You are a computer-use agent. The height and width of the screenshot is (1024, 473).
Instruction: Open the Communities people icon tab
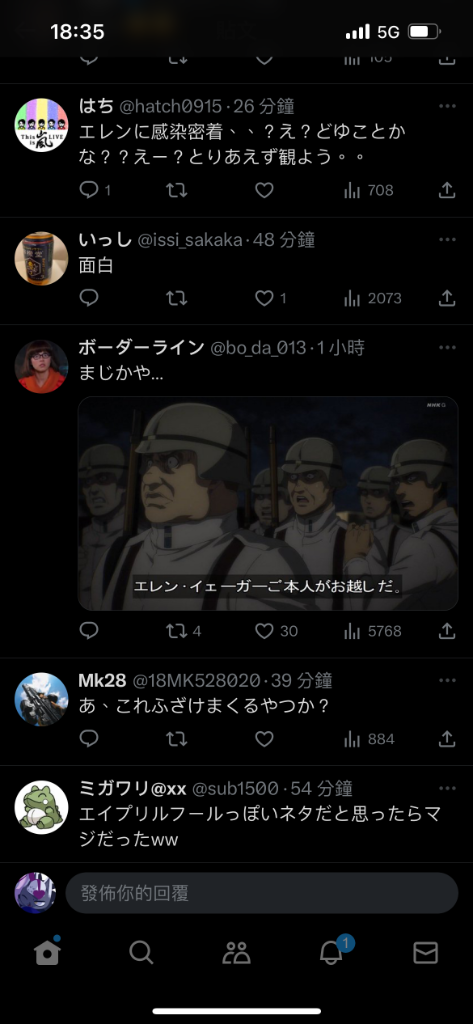[x=236, y=953]
